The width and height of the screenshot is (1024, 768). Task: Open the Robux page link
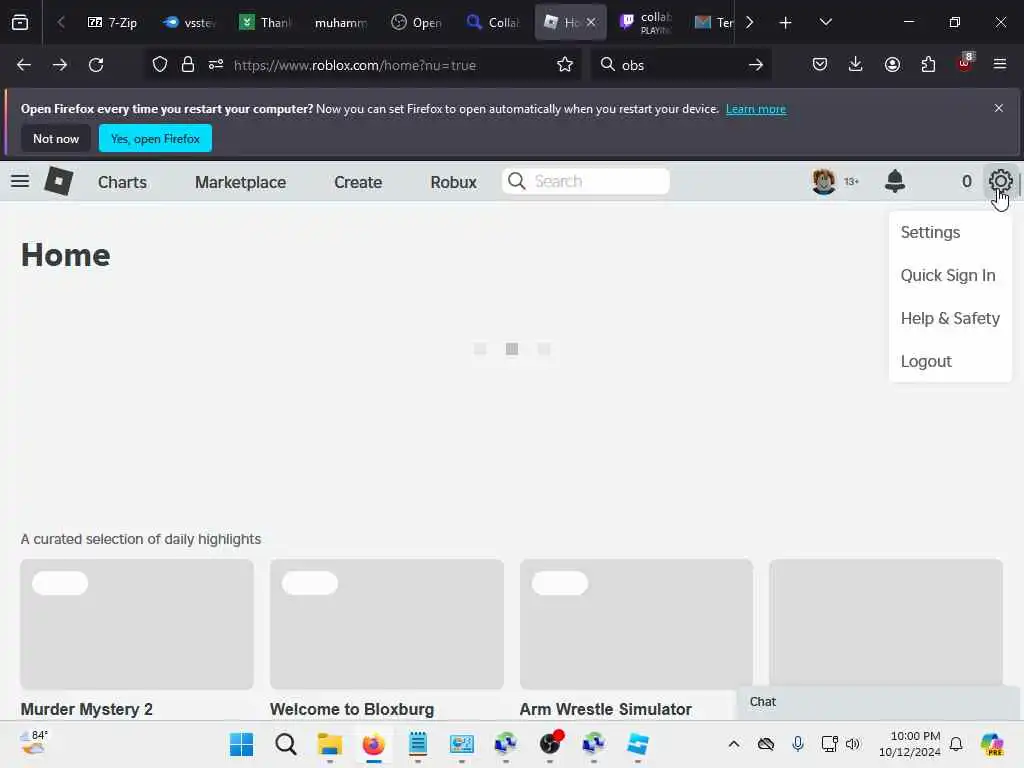pyautogui.click(x=453, y=182)
